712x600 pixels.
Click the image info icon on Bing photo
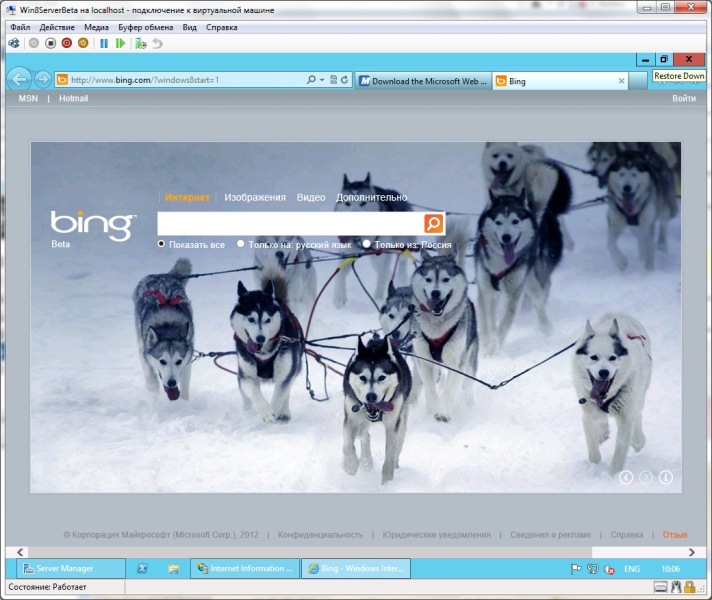coord(665,477)
